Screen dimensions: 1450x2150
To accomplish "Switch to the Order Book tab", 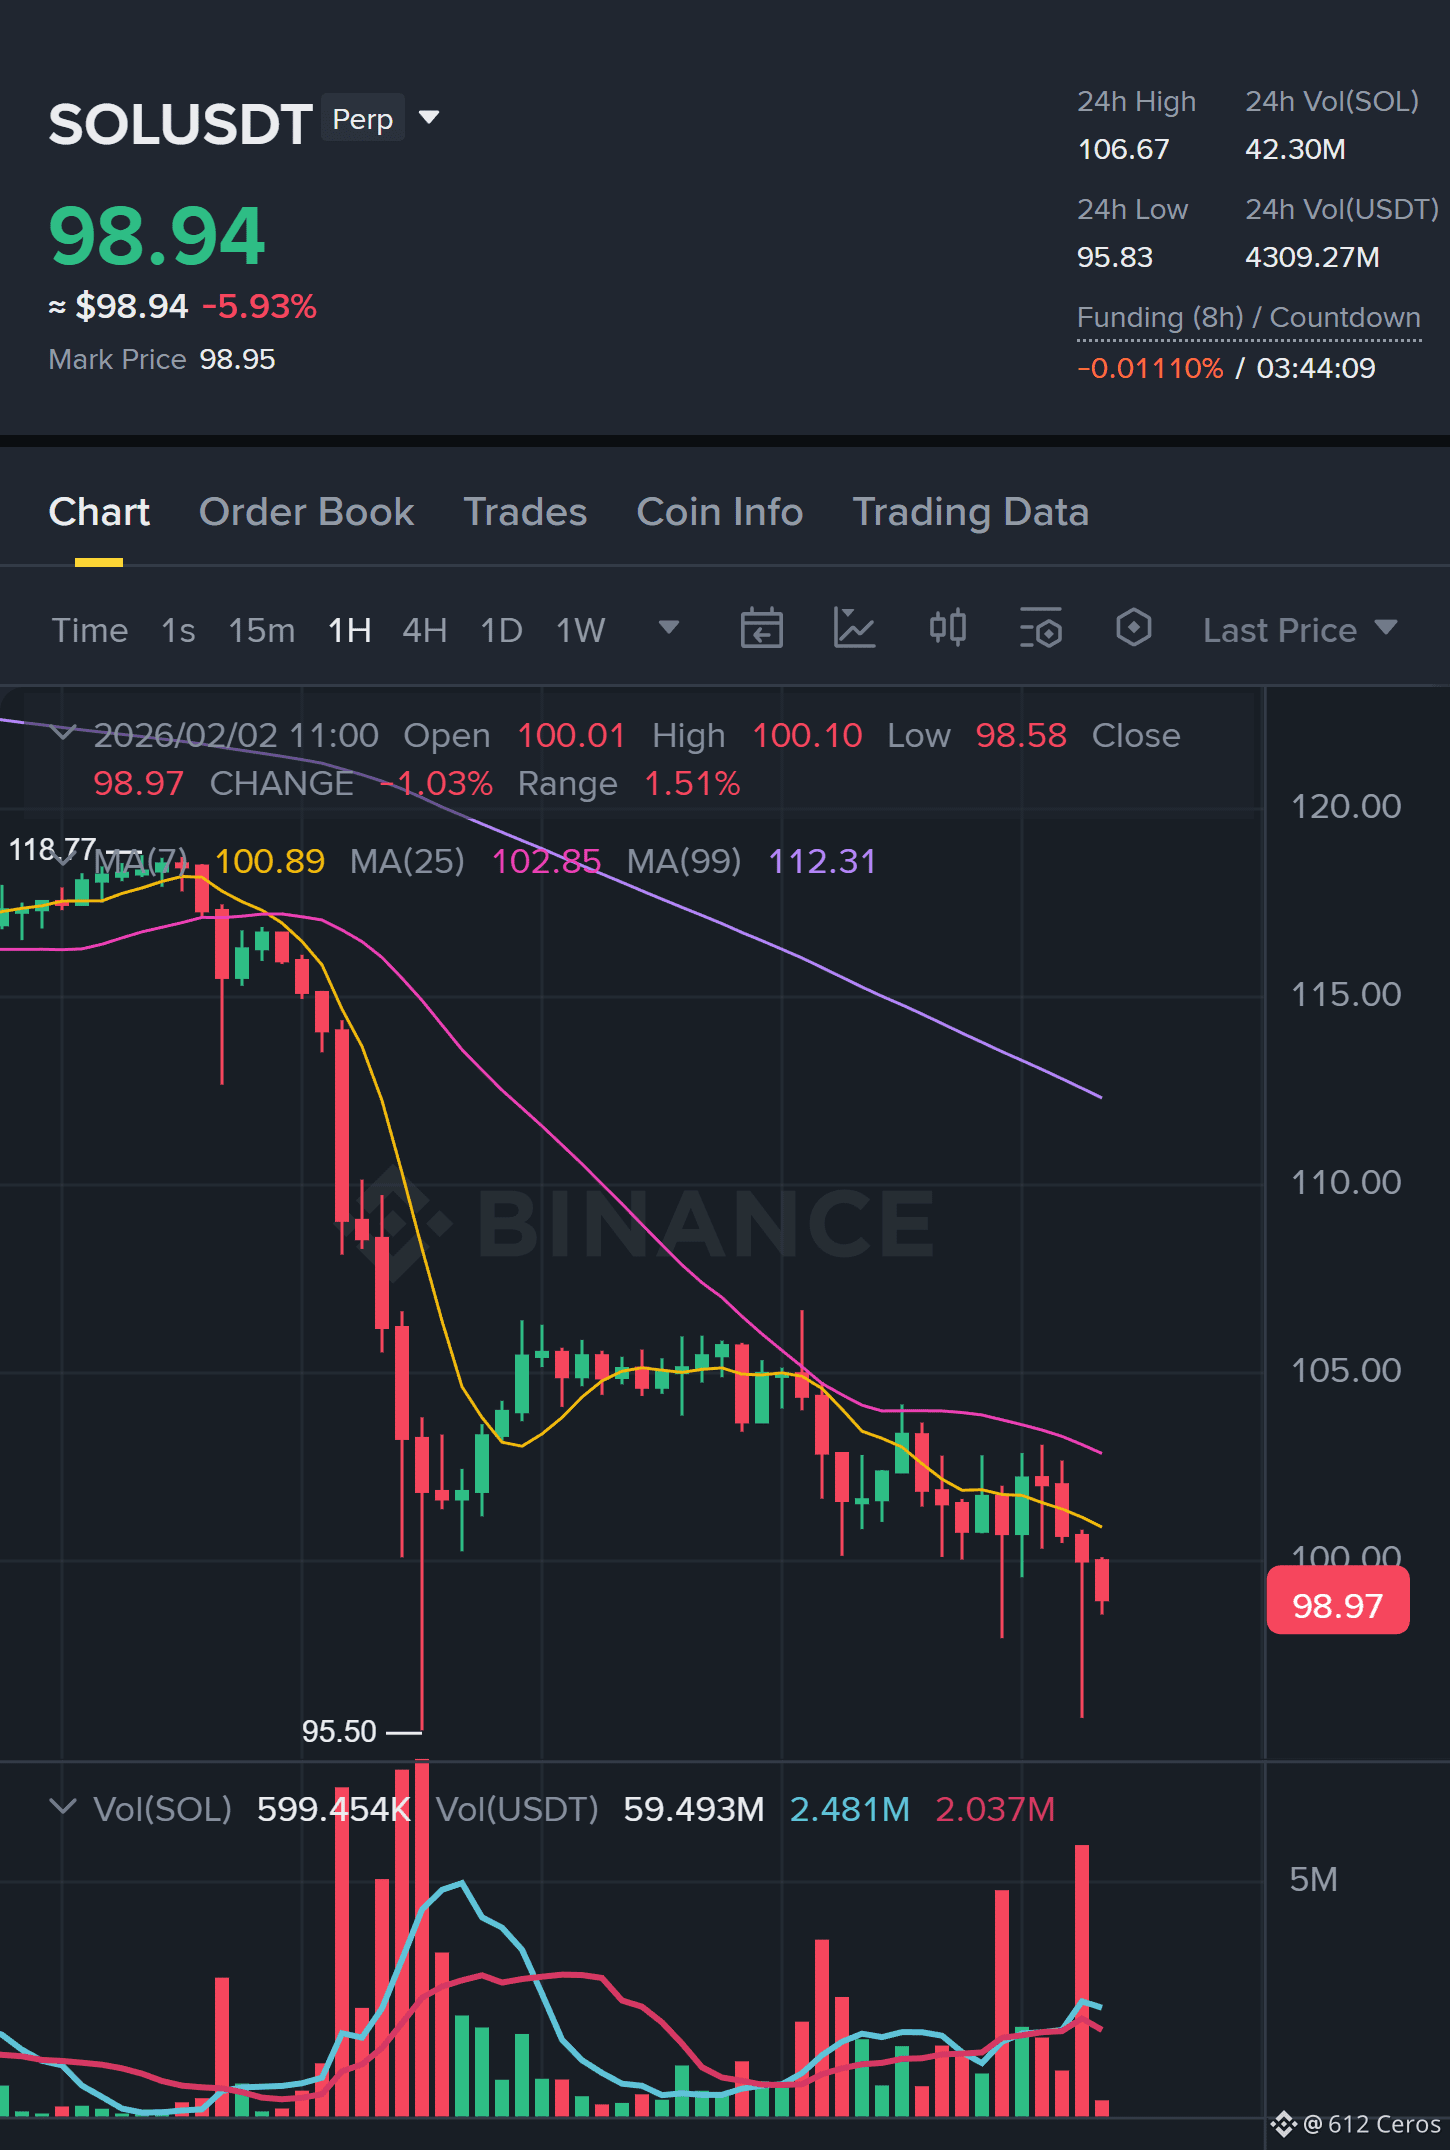I will tap(306, 512).
